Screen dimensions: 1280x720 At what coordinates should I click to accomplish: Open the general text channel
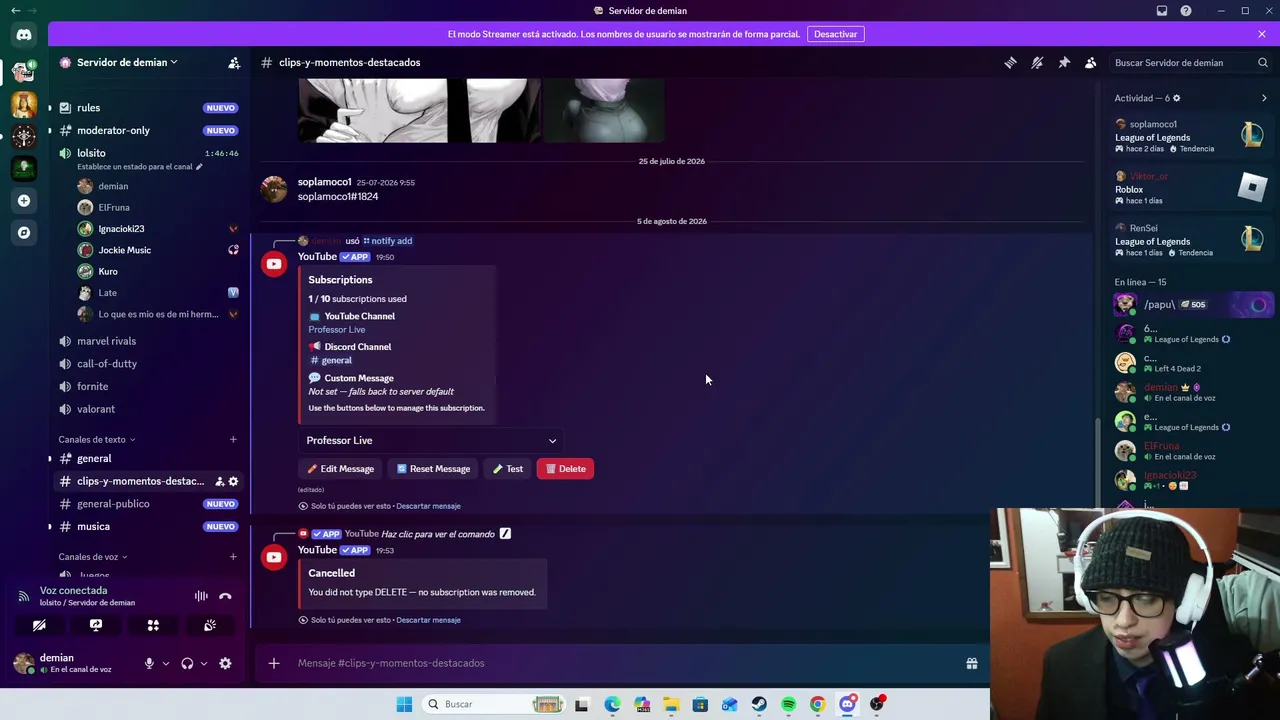tap(148, 458)
